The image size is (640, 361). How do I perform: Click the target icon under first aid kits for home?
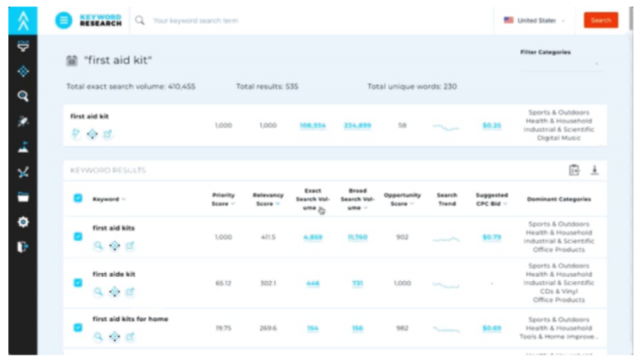tap(115, 337)
